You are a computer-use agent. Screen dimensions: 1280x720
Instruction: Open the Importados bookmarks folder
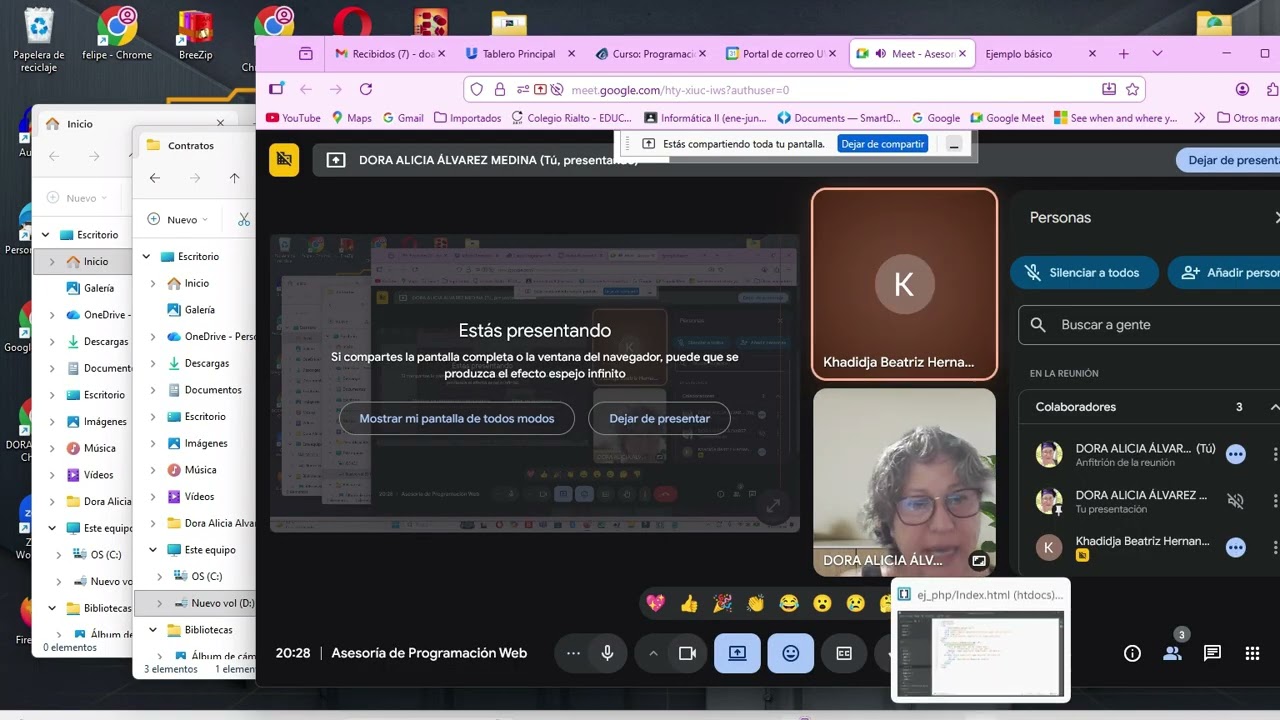pos(468,118)
